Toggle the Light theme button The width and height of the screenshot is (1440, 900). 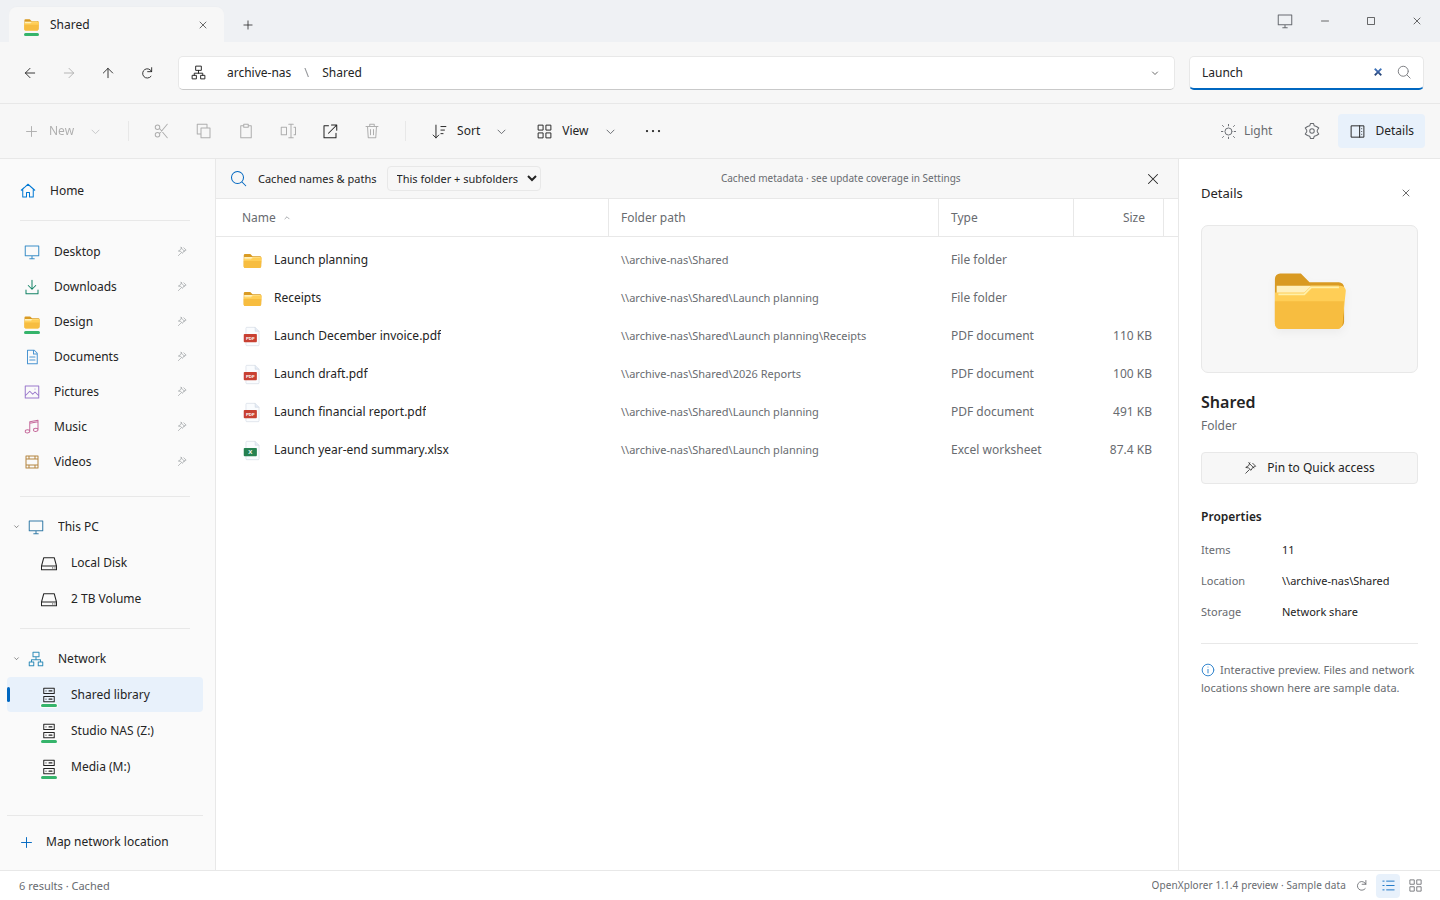(1246, 131)
